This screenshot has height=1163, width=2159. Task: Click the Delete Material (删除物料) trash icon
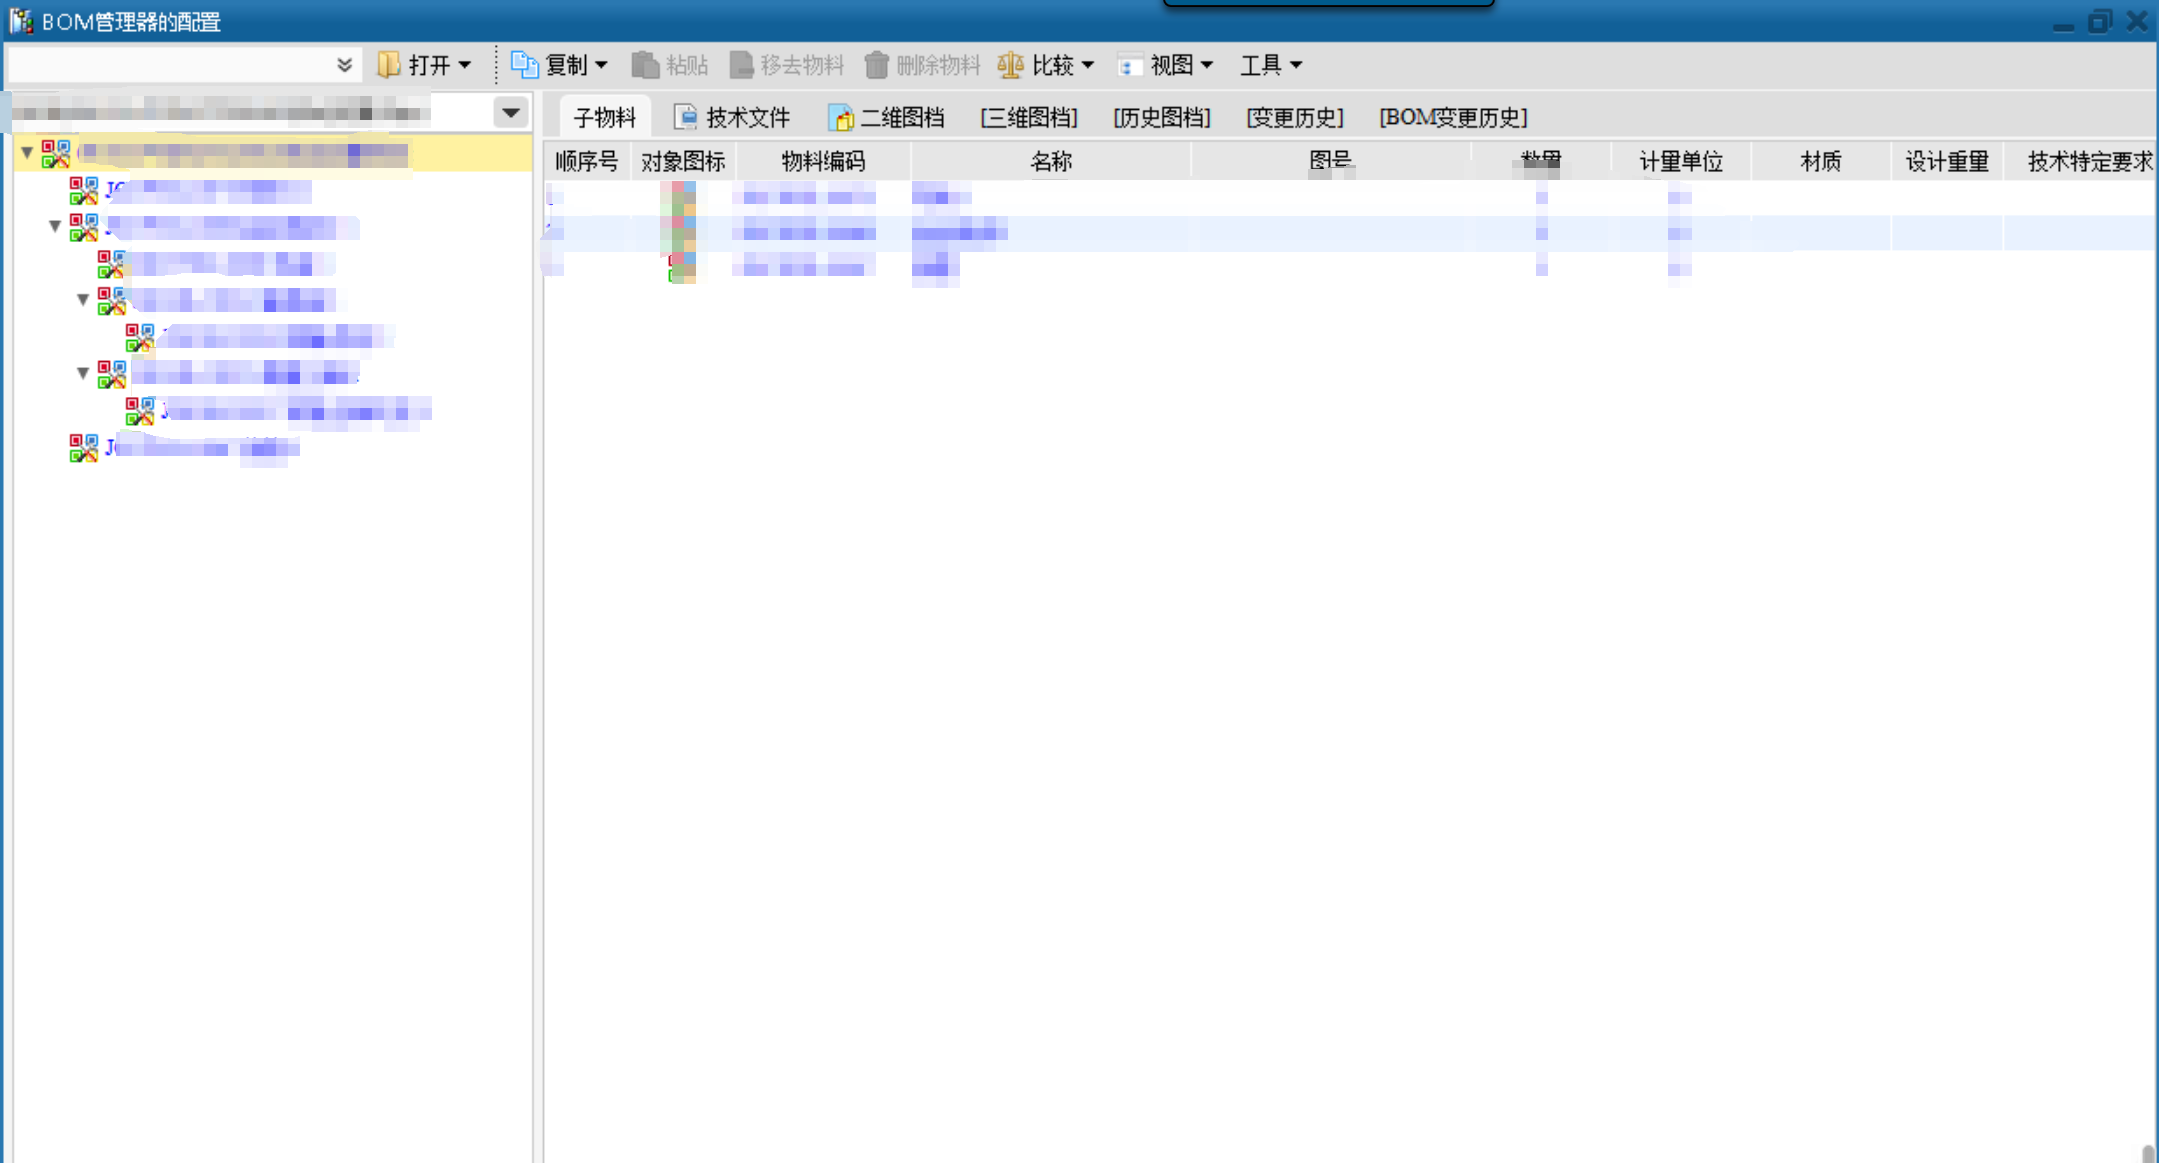876,65
